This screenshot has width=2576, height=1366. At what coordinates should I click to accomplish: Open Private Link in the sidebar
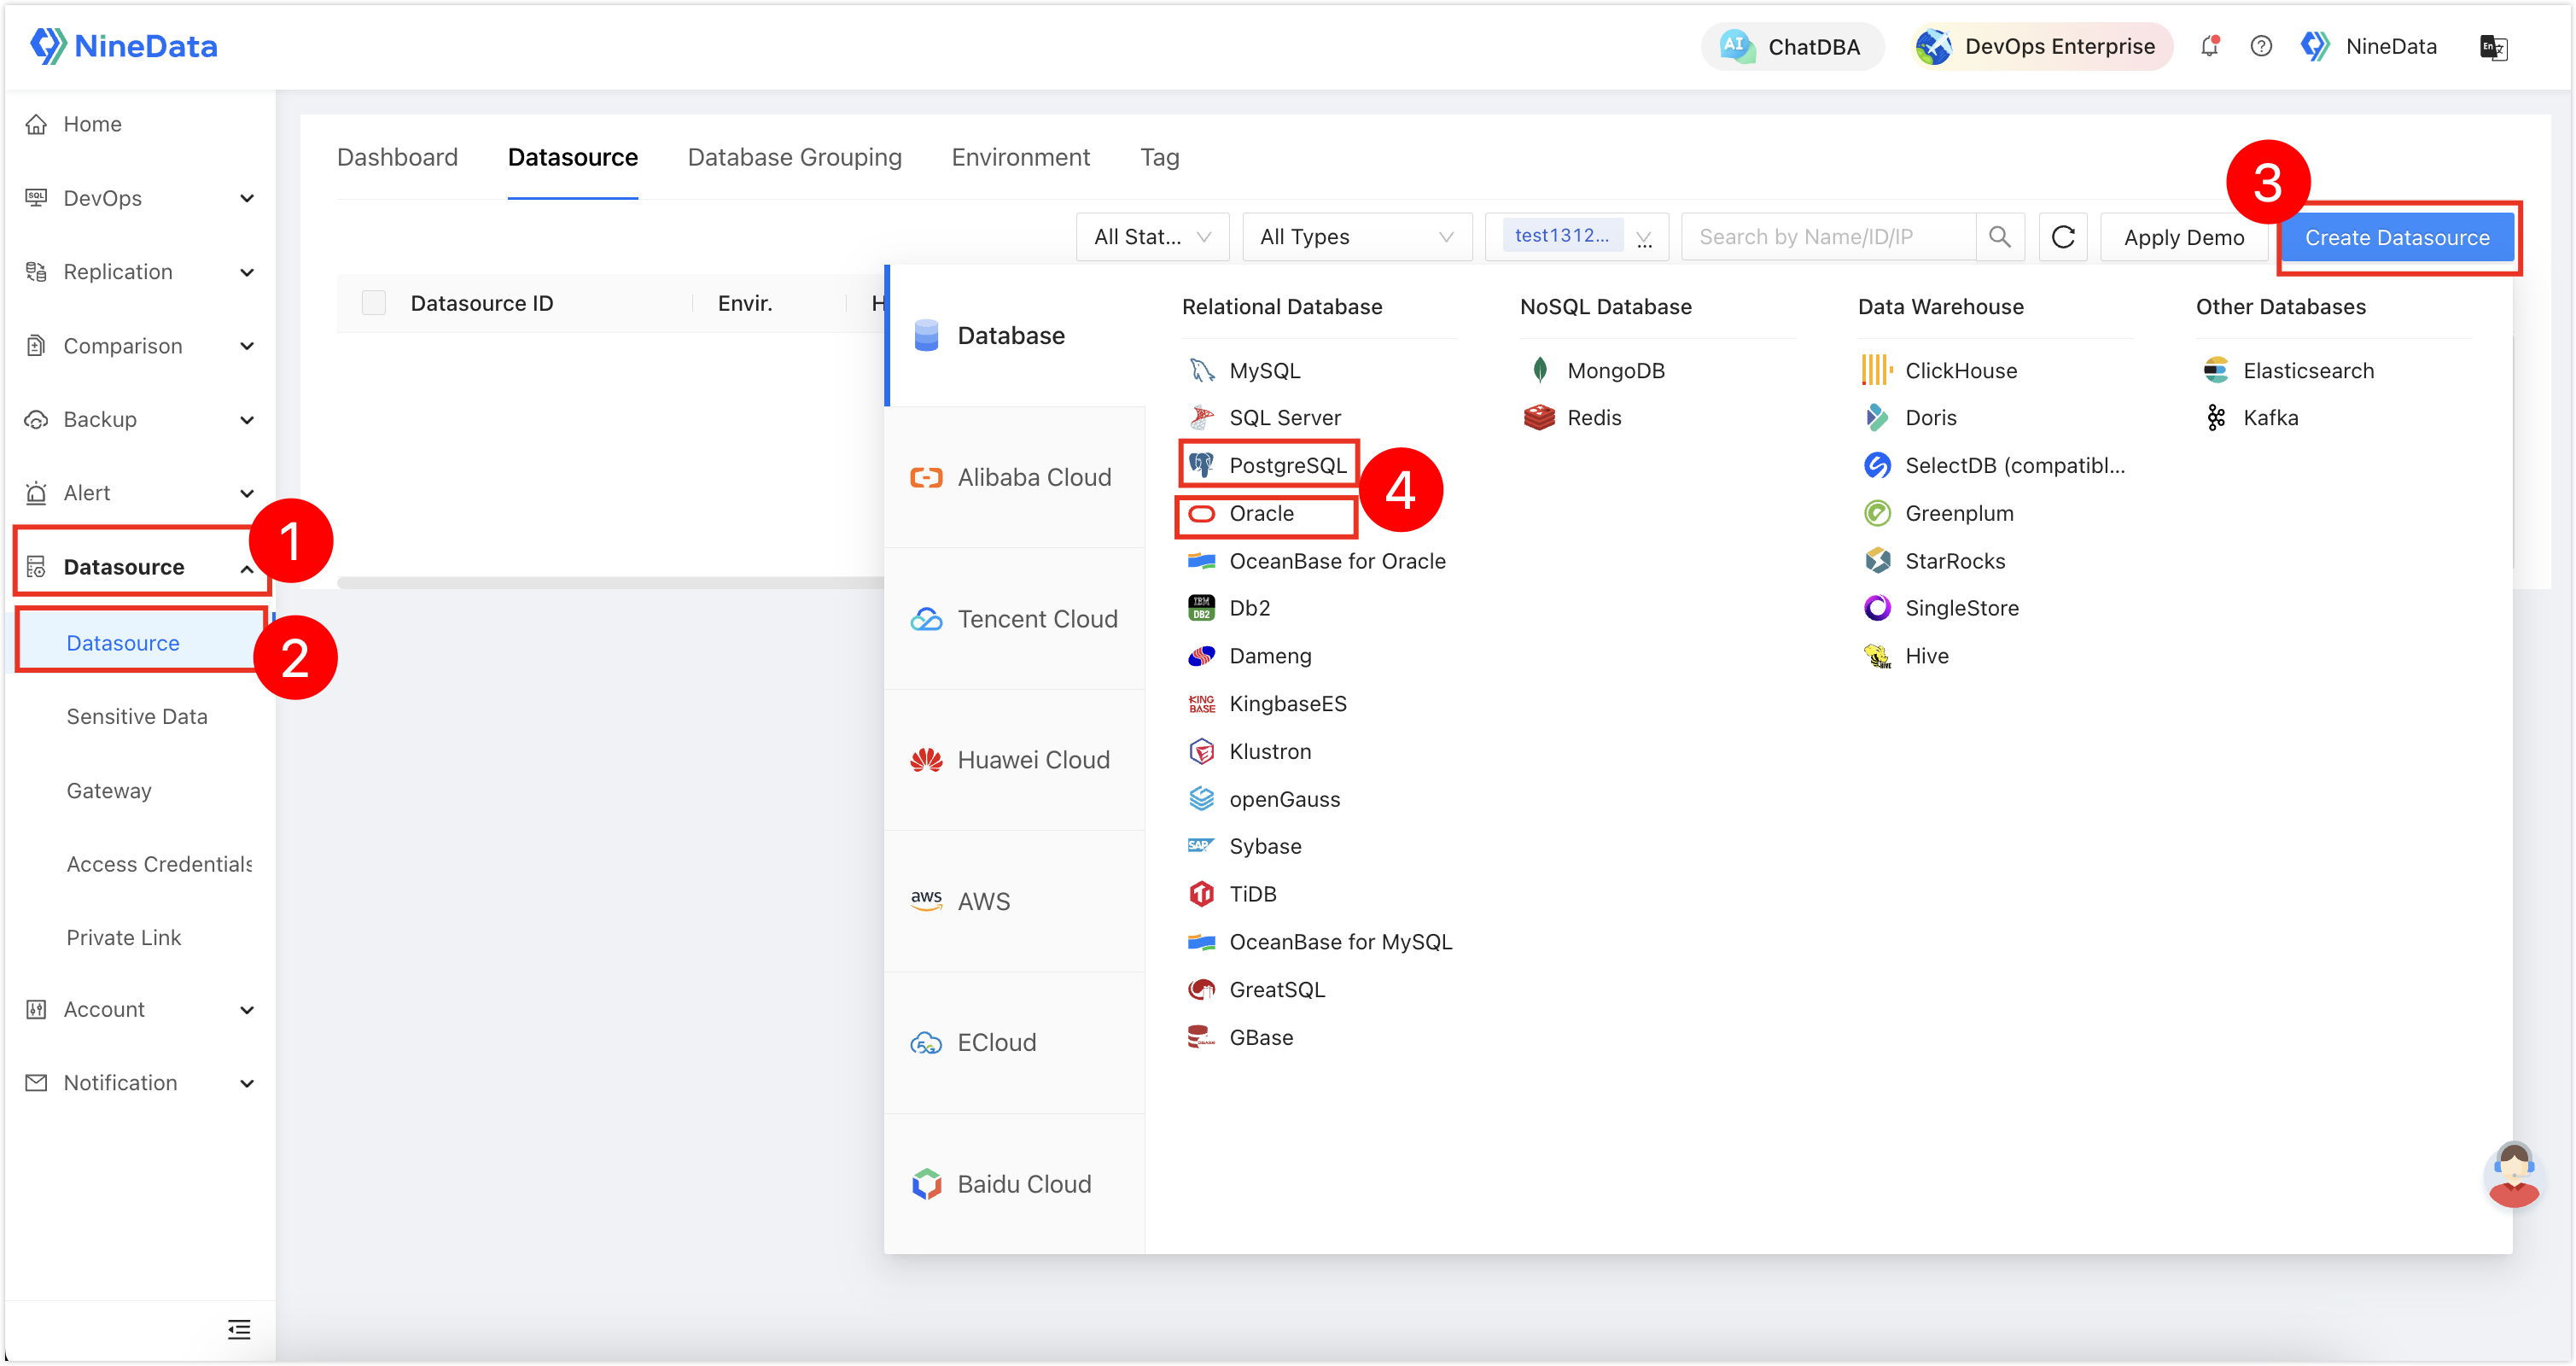point(124,938)
